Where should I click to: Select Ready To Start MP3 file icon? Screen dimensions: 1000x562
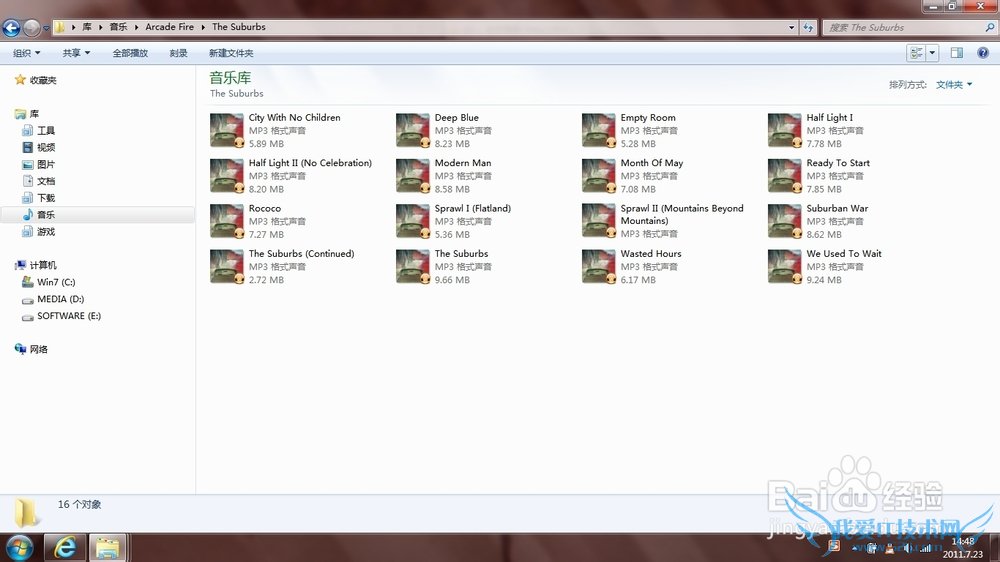[x=784, y=176]
